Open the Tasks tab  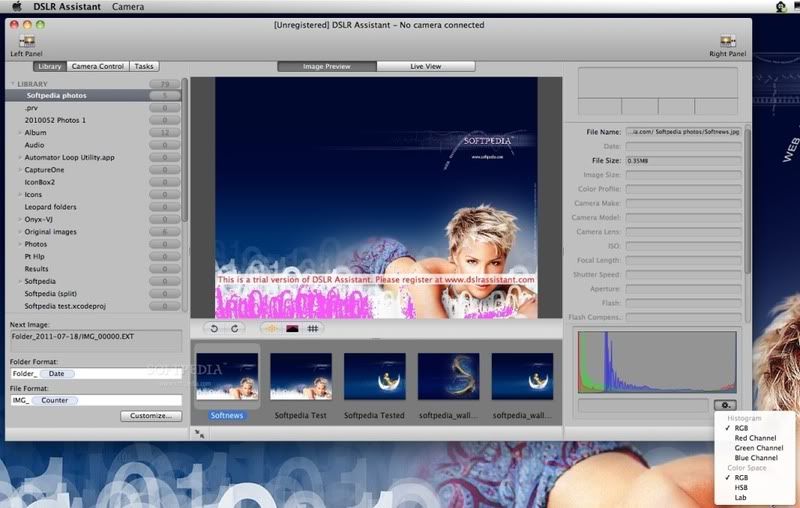(x=144, y=66)
